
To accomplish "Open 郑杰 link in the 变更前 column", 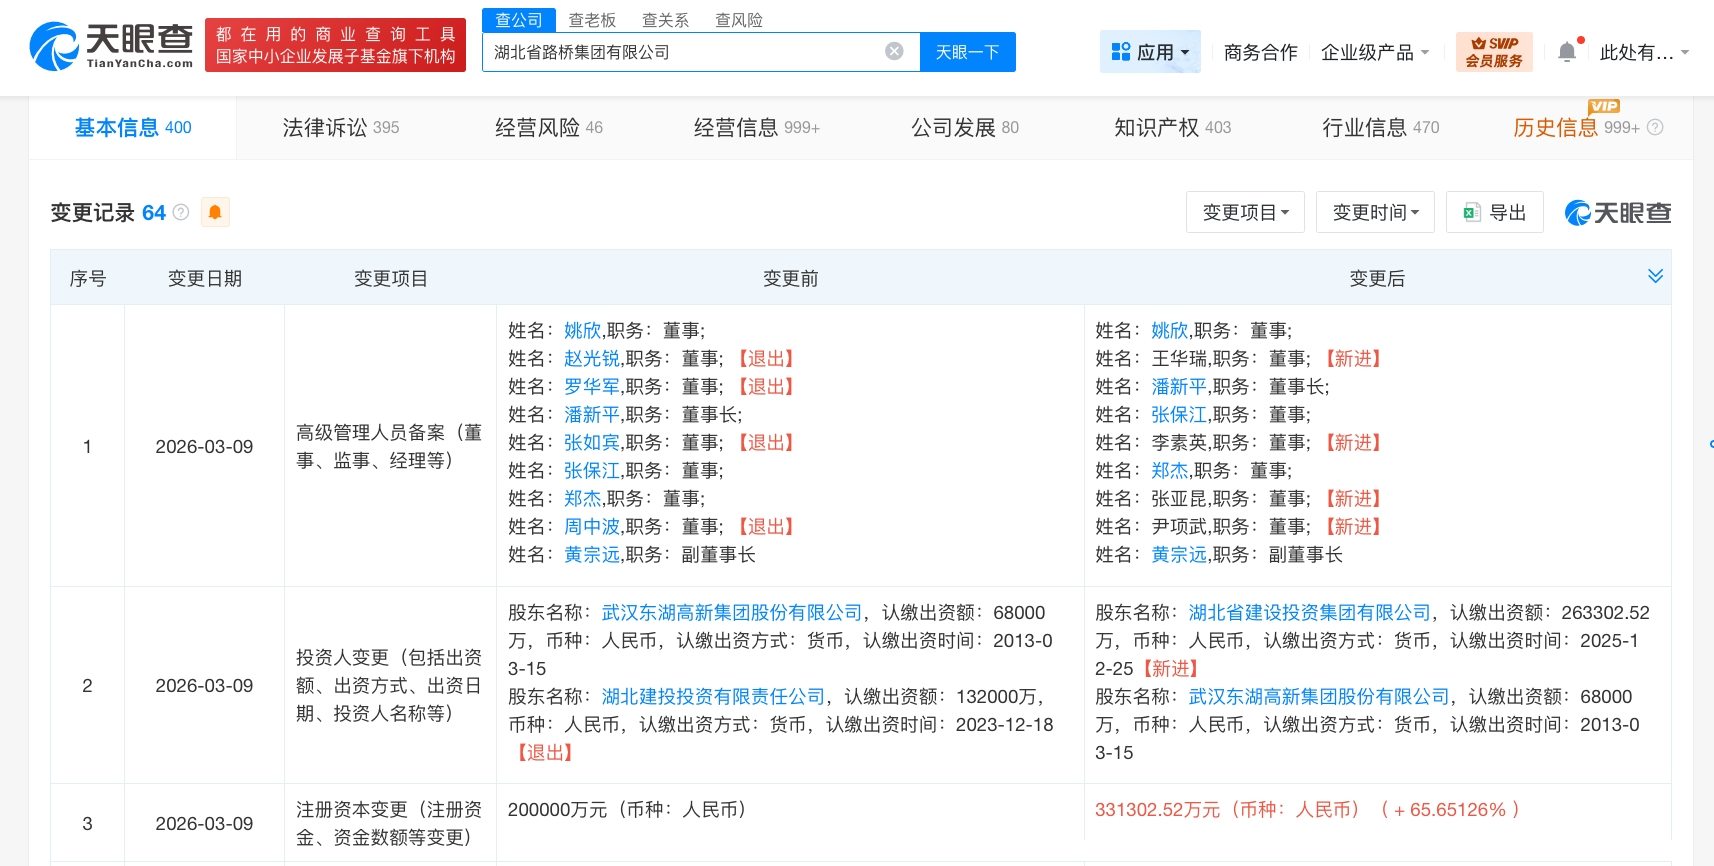I will click(x=582, y=498).
